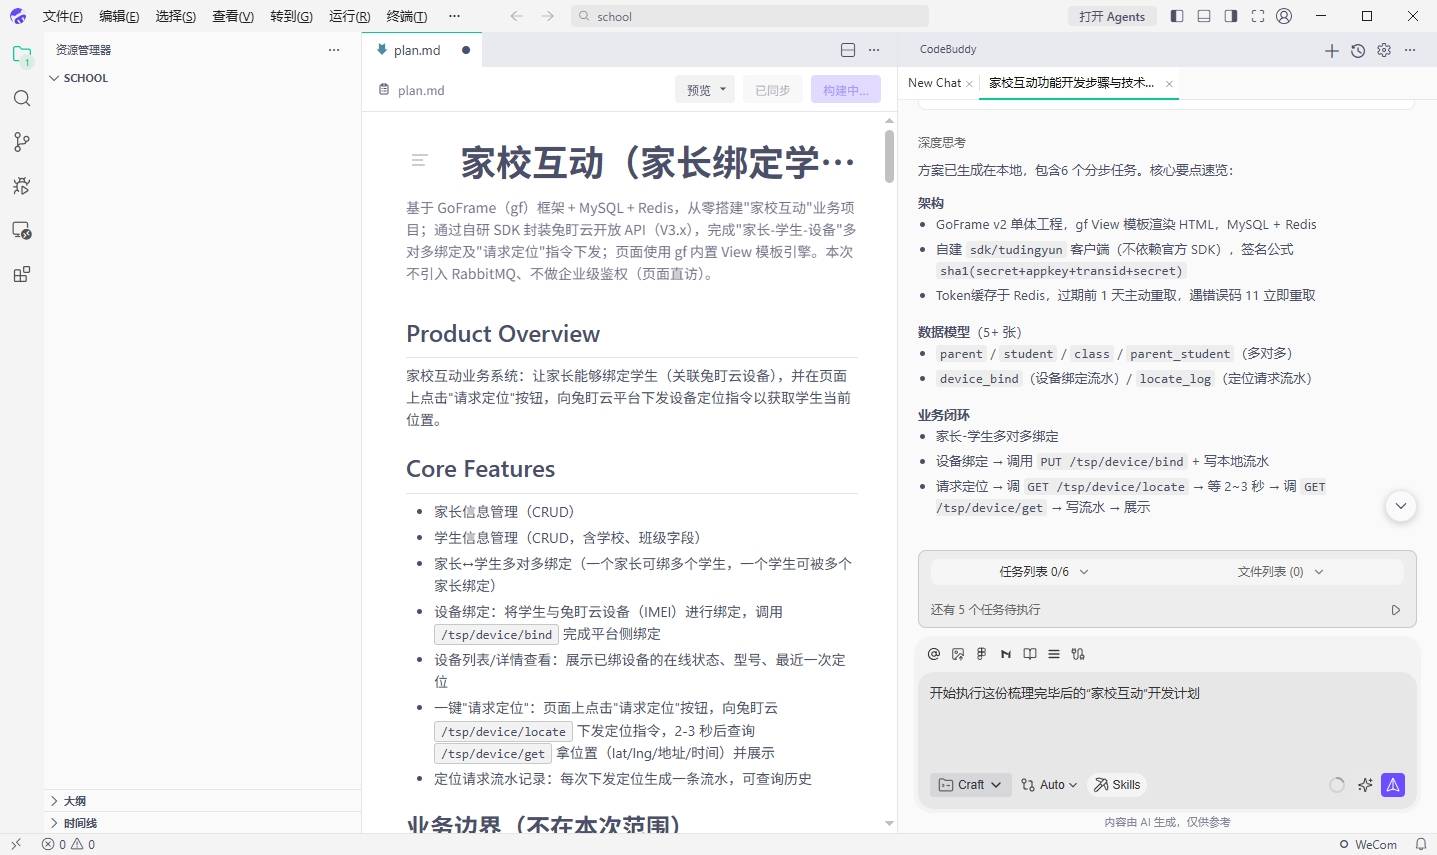Send the message with purple send button
Screen dimensions: 1437x855
click(x=1393, y=785)
